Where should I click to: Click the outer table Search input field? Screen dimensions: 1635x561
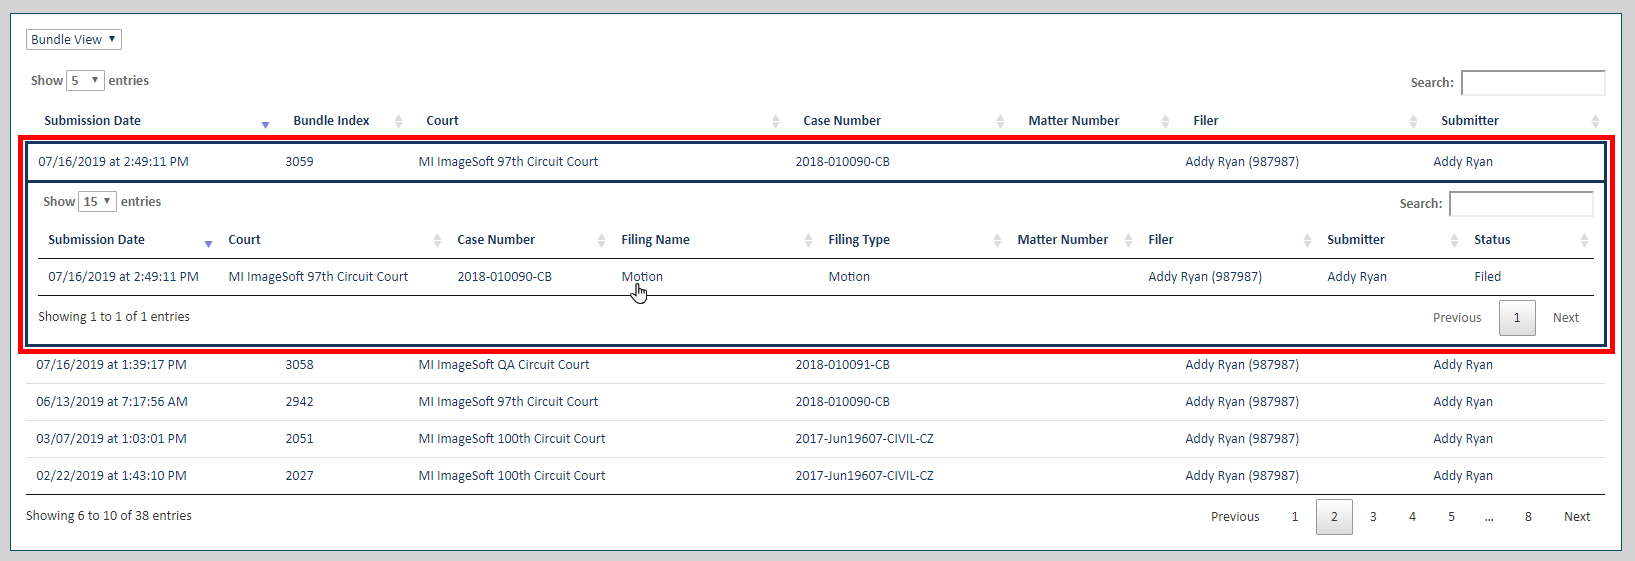point(1533,83)
